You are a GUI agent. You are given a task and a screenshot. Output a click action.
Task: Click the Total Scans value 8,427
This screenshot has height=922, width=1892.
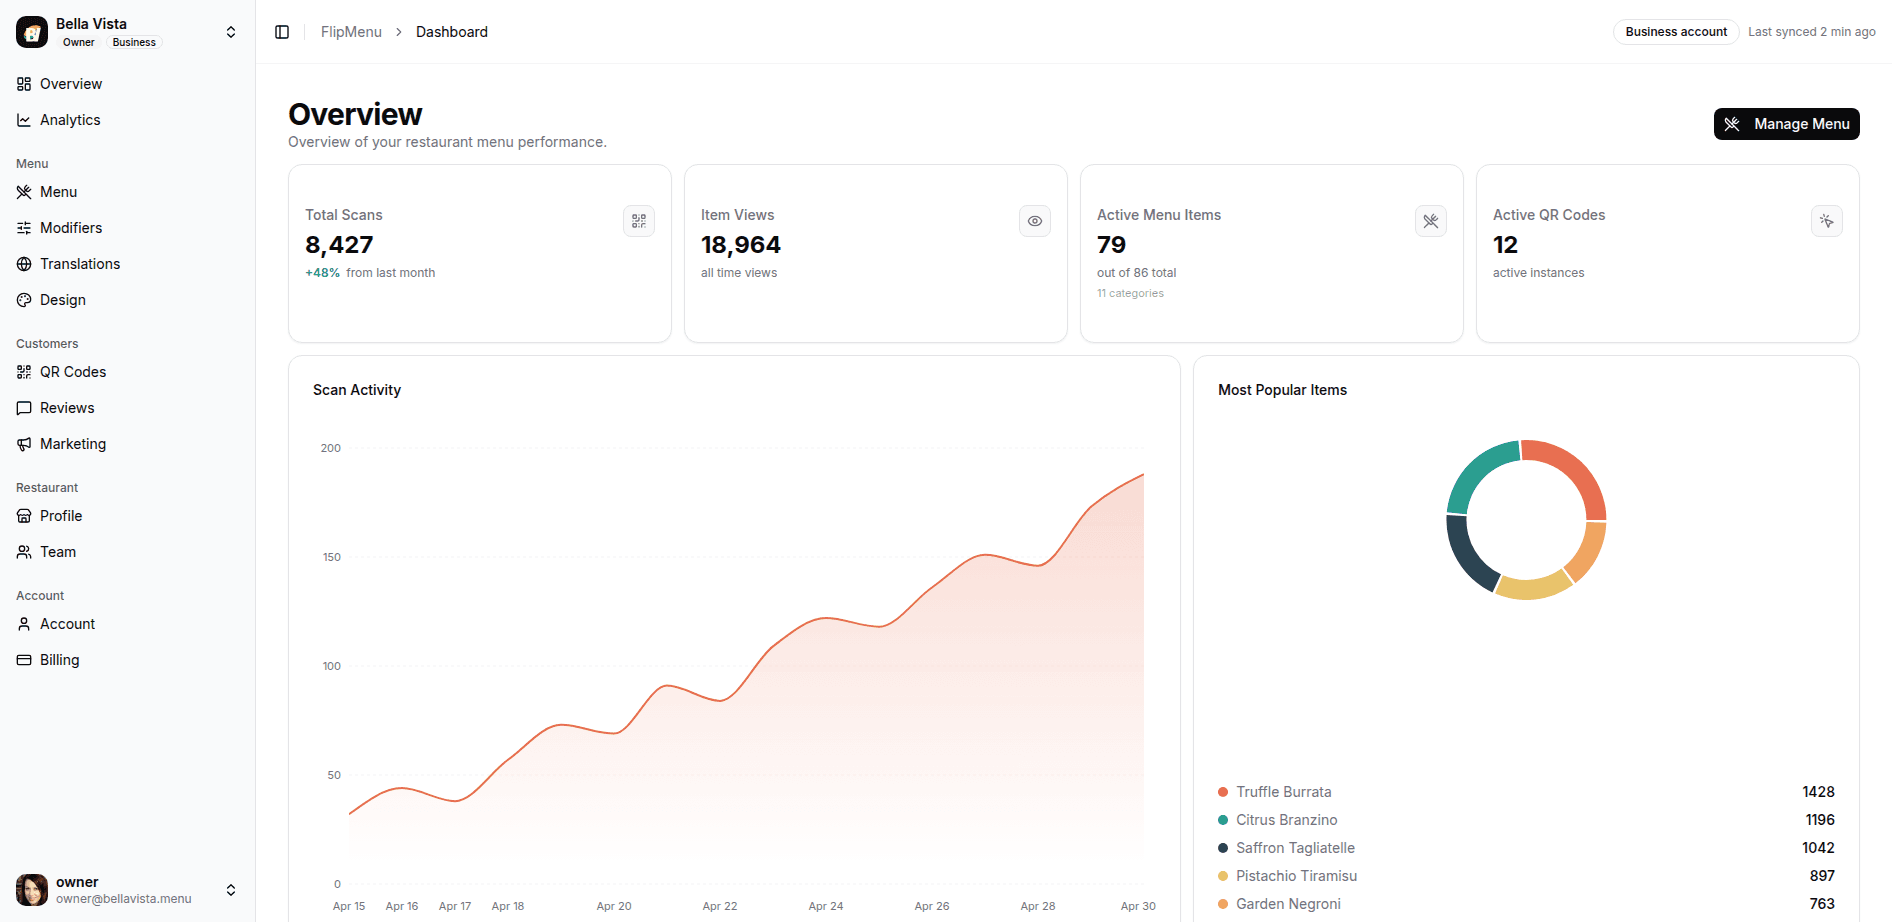339,245
